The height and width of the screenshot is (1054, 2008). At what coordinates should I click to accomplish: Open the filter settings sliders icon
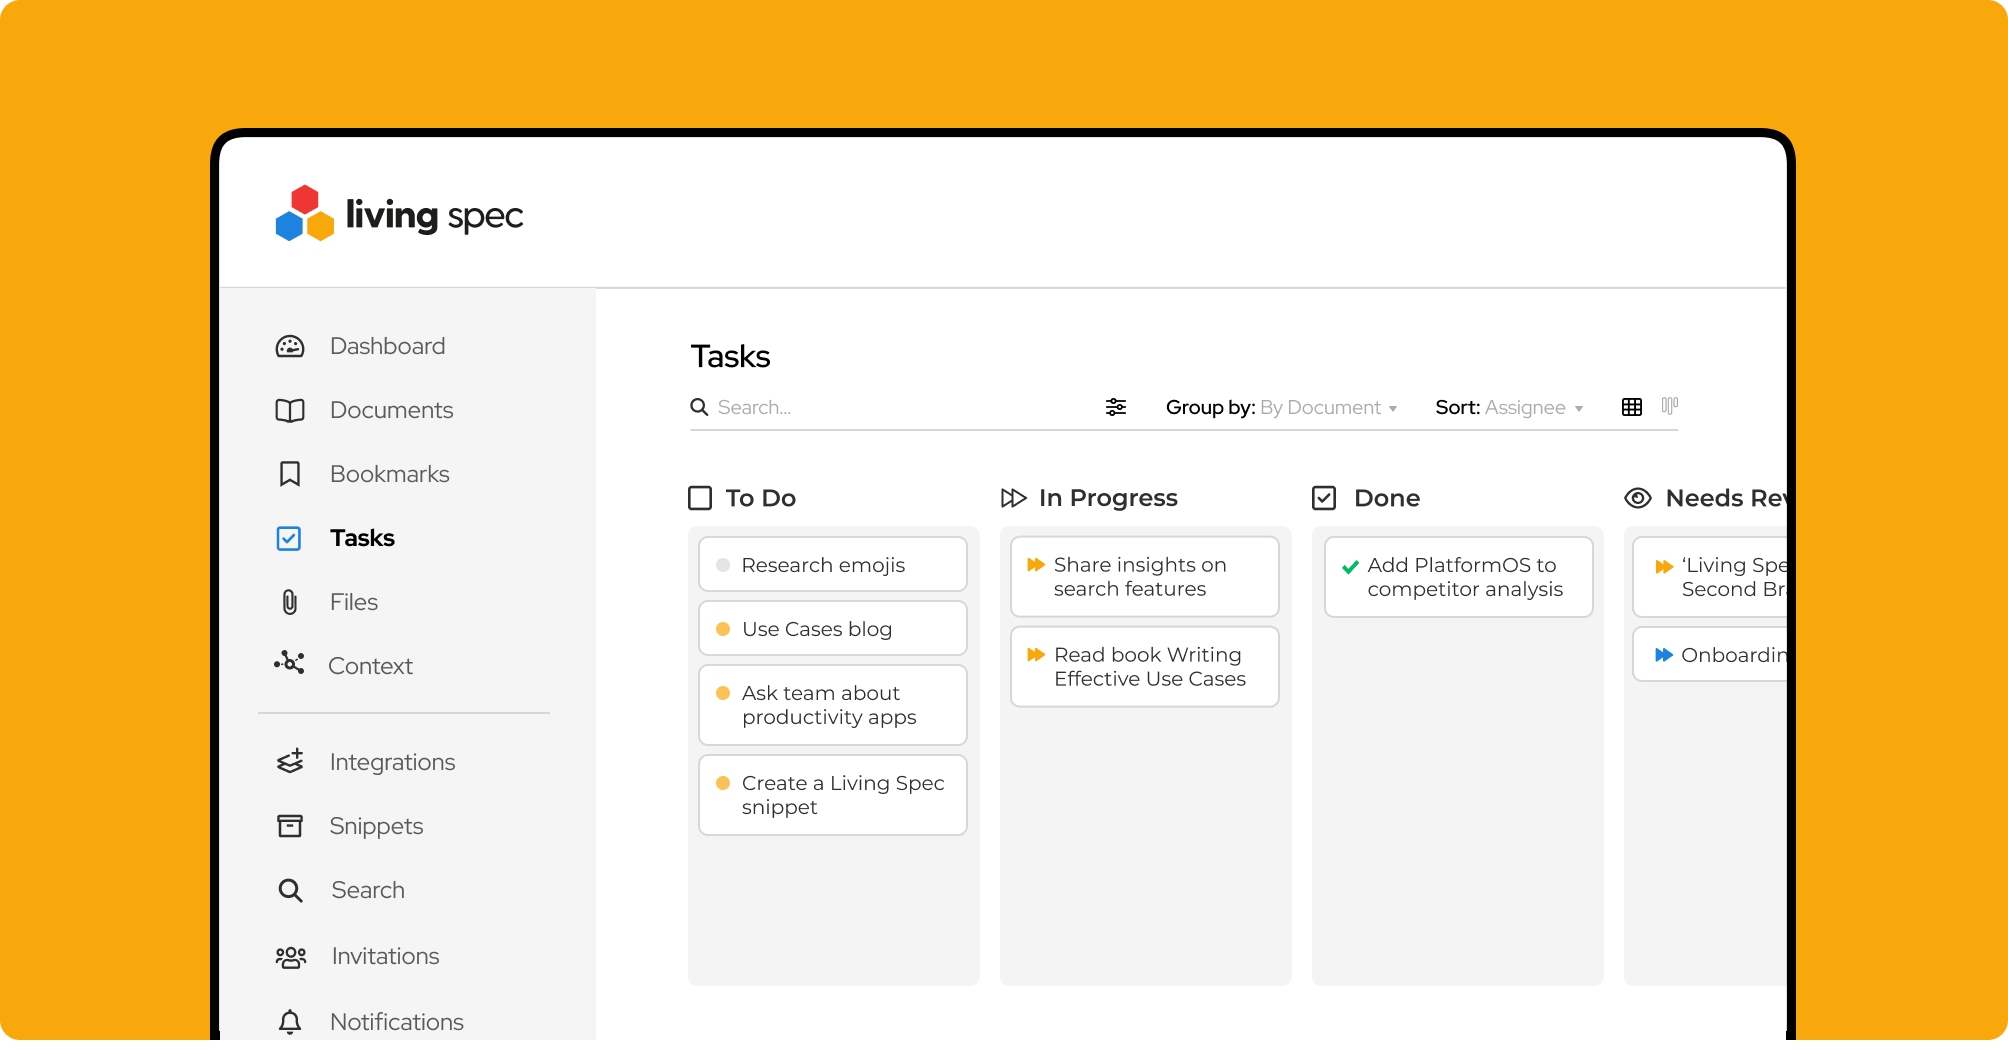(x=1116, y=407)
